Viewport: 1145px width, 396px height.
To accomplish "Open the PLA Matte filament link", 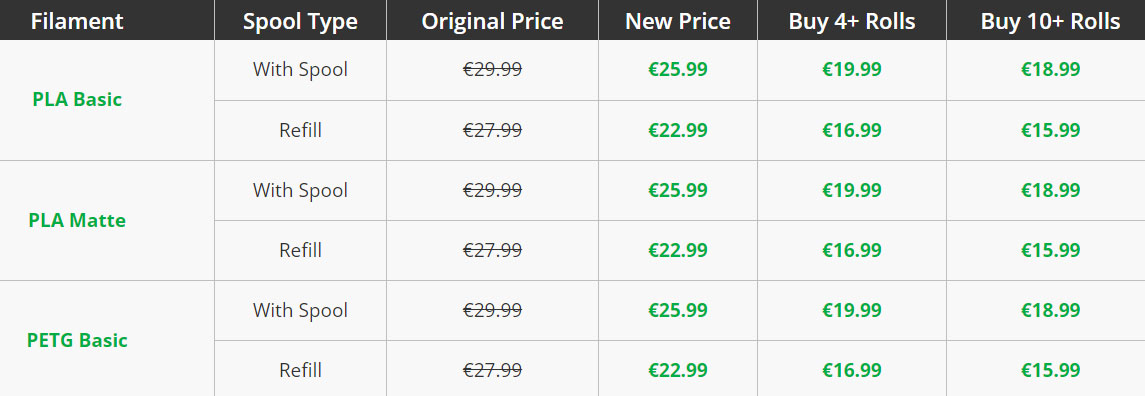I will pos(77,220).
